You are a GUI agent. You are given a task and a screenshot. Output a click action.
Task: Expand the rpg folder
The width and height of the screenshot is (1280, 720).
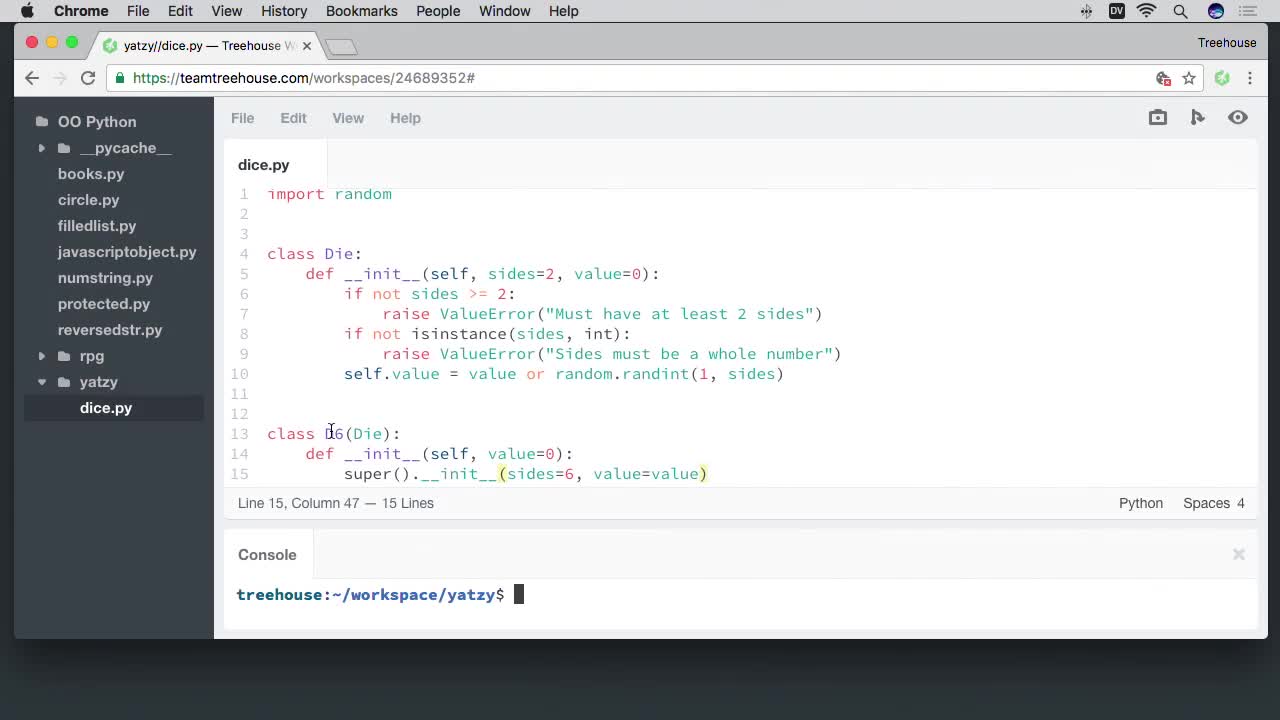point(41,356)
